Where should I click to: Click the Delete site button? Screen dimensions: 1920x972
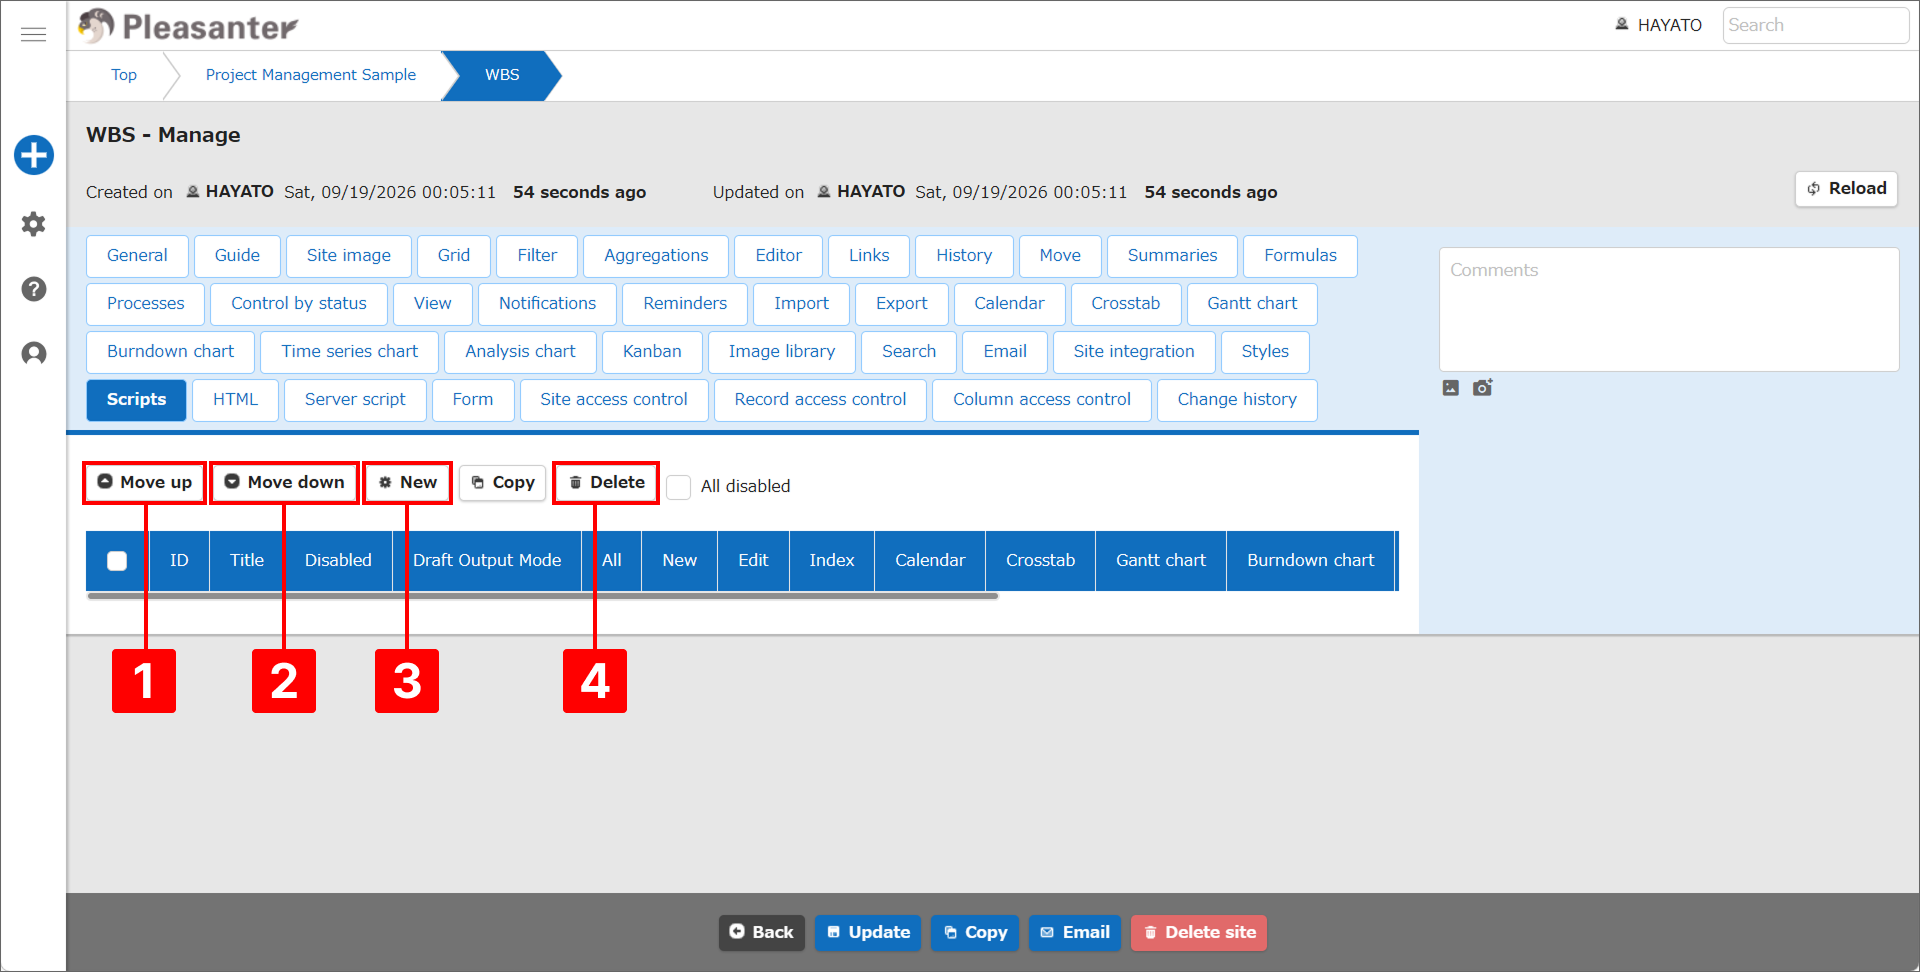point(1199,932)
